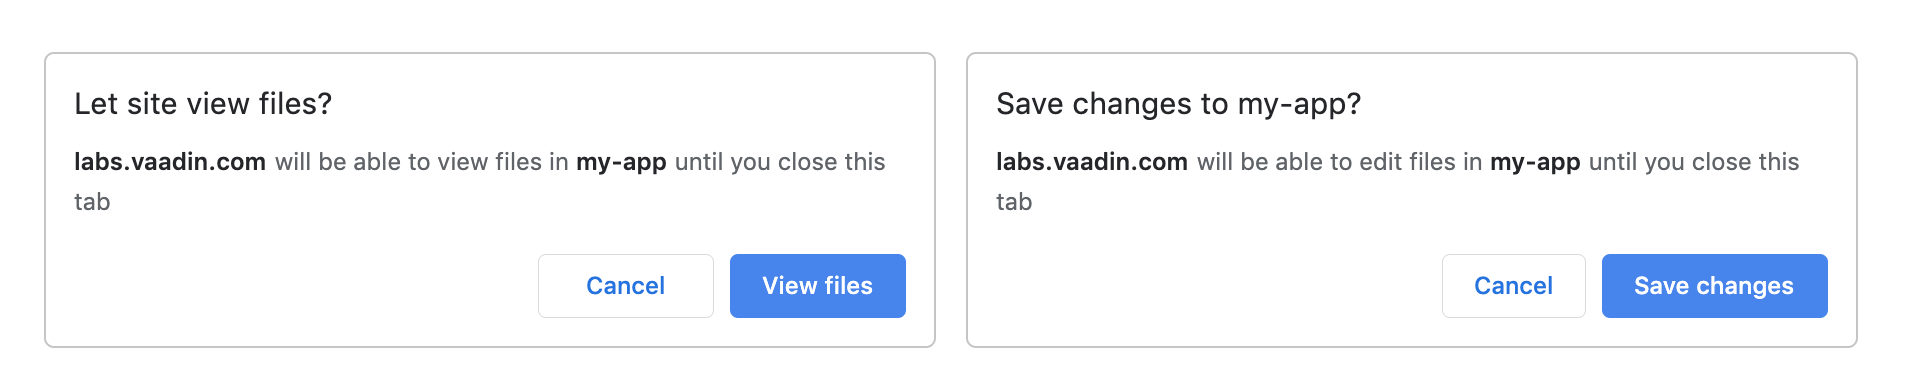Click the word "files?" in the view files heading
Viewport: 1906px width, 392px height.
[x=295, y=104]
